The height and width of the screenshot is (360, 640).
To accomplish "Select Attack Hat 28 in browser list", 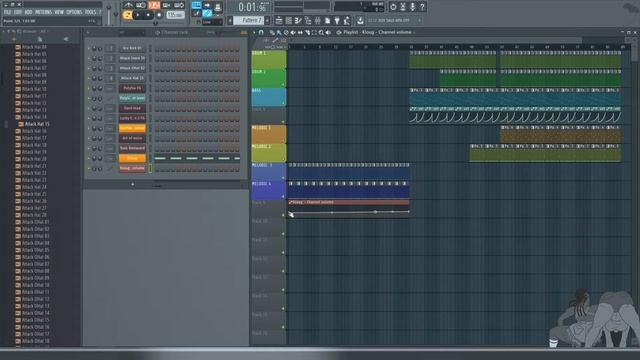I will pyautogui.click(x=34, y=215).
